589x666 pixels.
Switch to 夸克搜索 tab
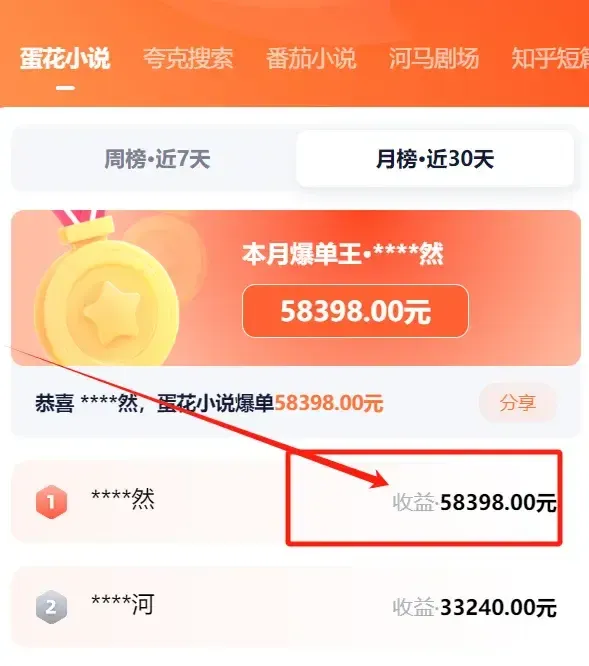click(188, 59)
